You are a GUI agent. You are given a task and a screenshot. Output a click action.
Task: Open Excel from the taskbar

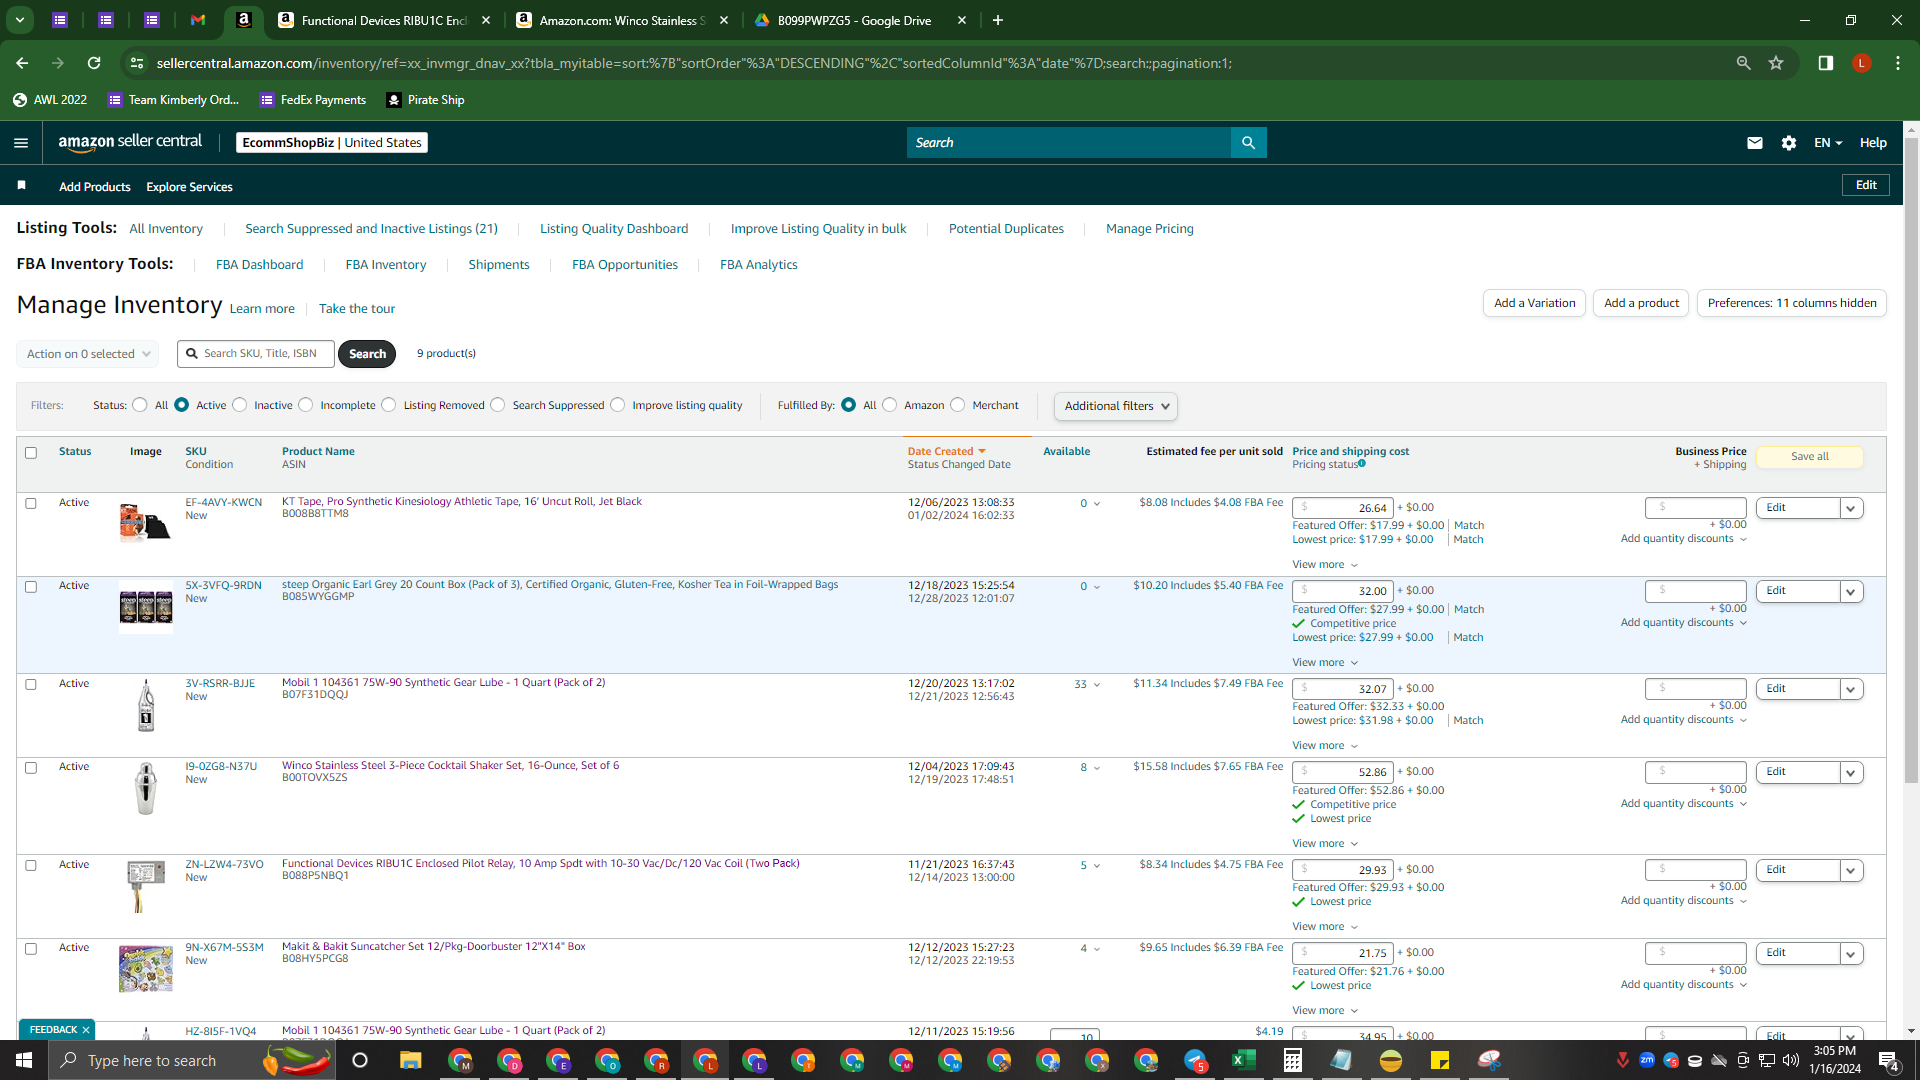tap(1243, 1060)
